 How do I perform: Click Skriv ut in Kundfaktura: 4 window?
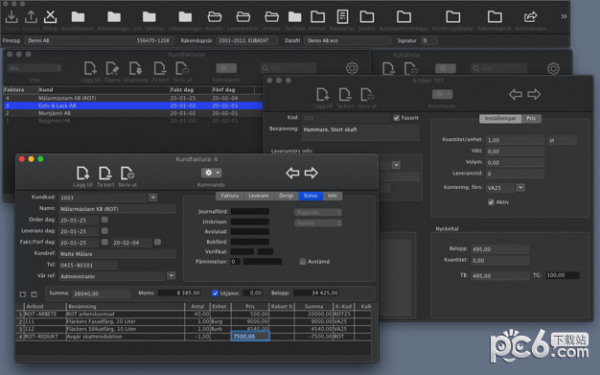pos(127,173)
